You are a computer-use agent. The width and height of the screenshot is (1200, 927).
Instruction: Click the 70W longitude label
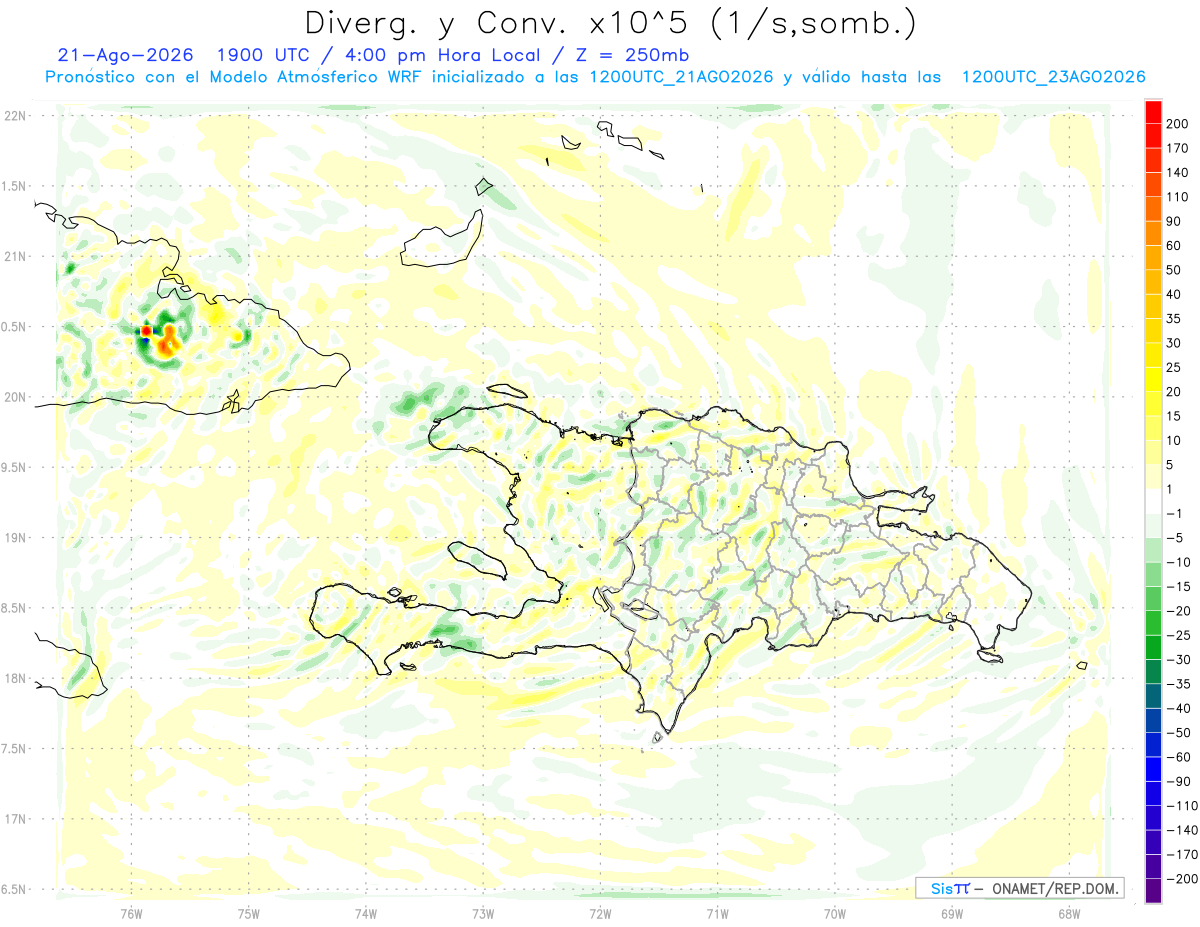coord(835,913)
